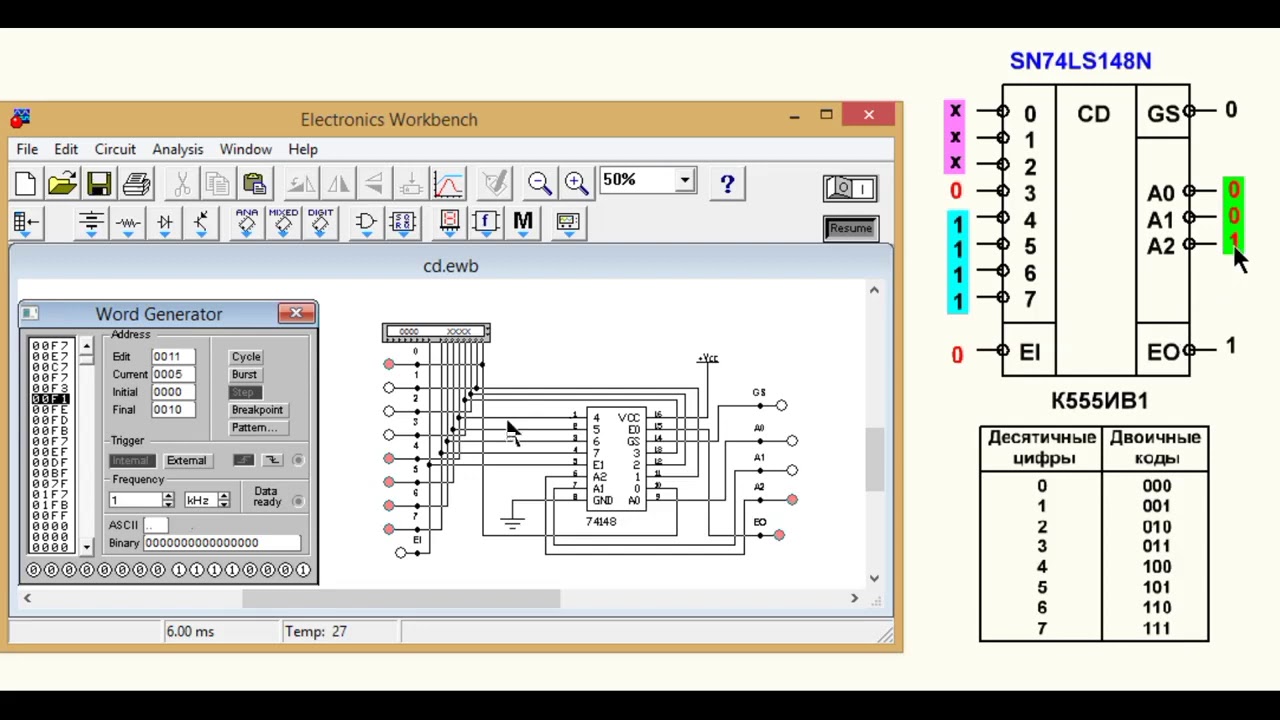Click the Breakpoint button

[257, 410]
